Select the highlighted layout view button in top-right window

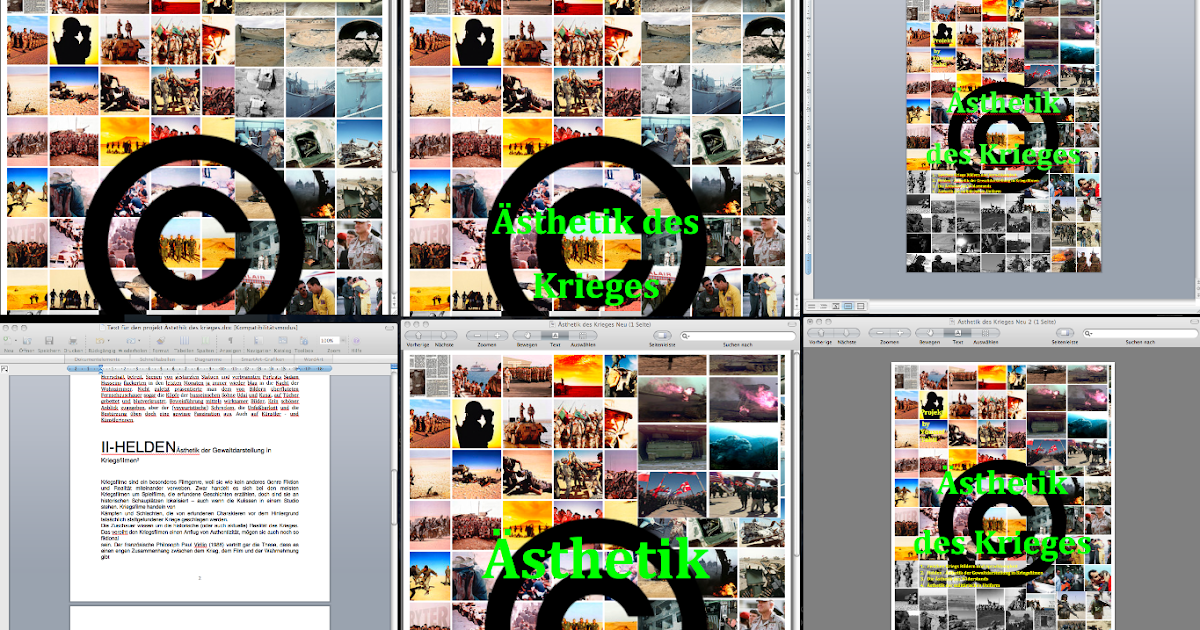coord(848,306)
